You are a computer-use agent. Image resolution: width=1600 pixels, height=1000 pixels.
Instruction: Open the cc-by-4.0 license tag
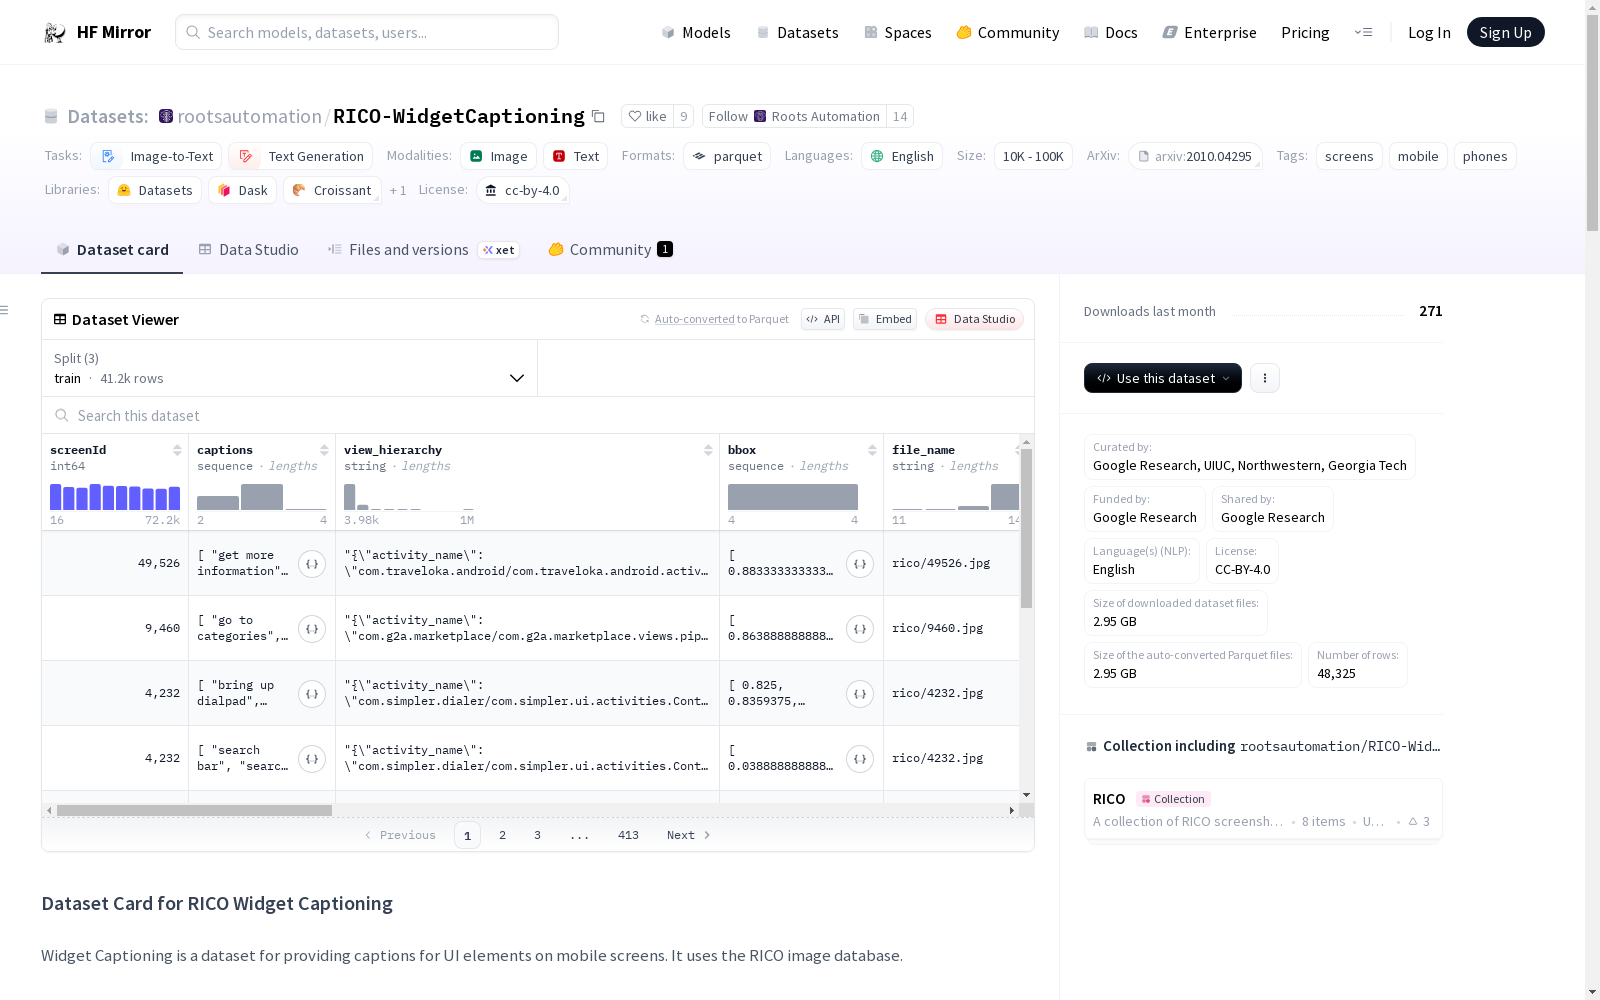522,190
